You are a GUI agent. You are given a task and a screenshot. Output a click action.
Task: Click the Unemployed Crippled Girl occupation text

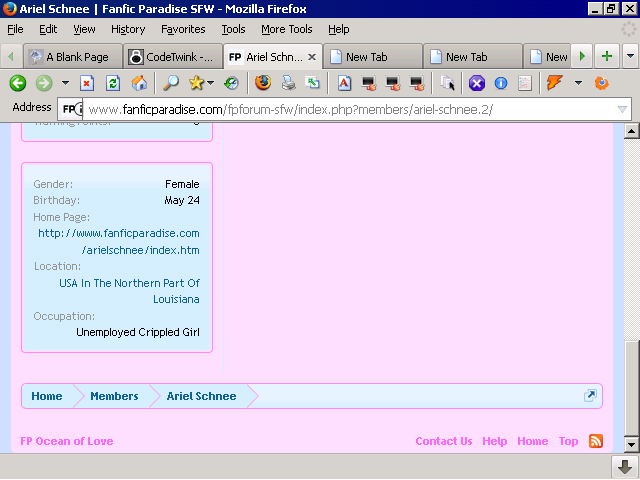coord(138,332)
